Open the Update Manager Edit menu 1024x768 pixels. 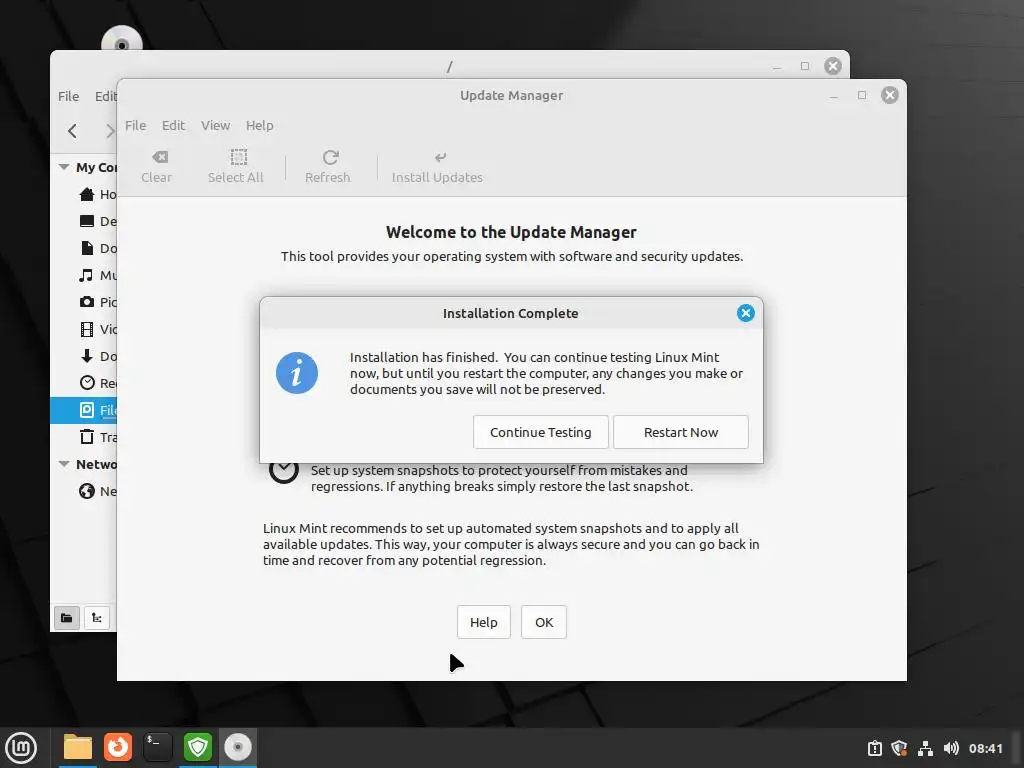tap(174, 125)
